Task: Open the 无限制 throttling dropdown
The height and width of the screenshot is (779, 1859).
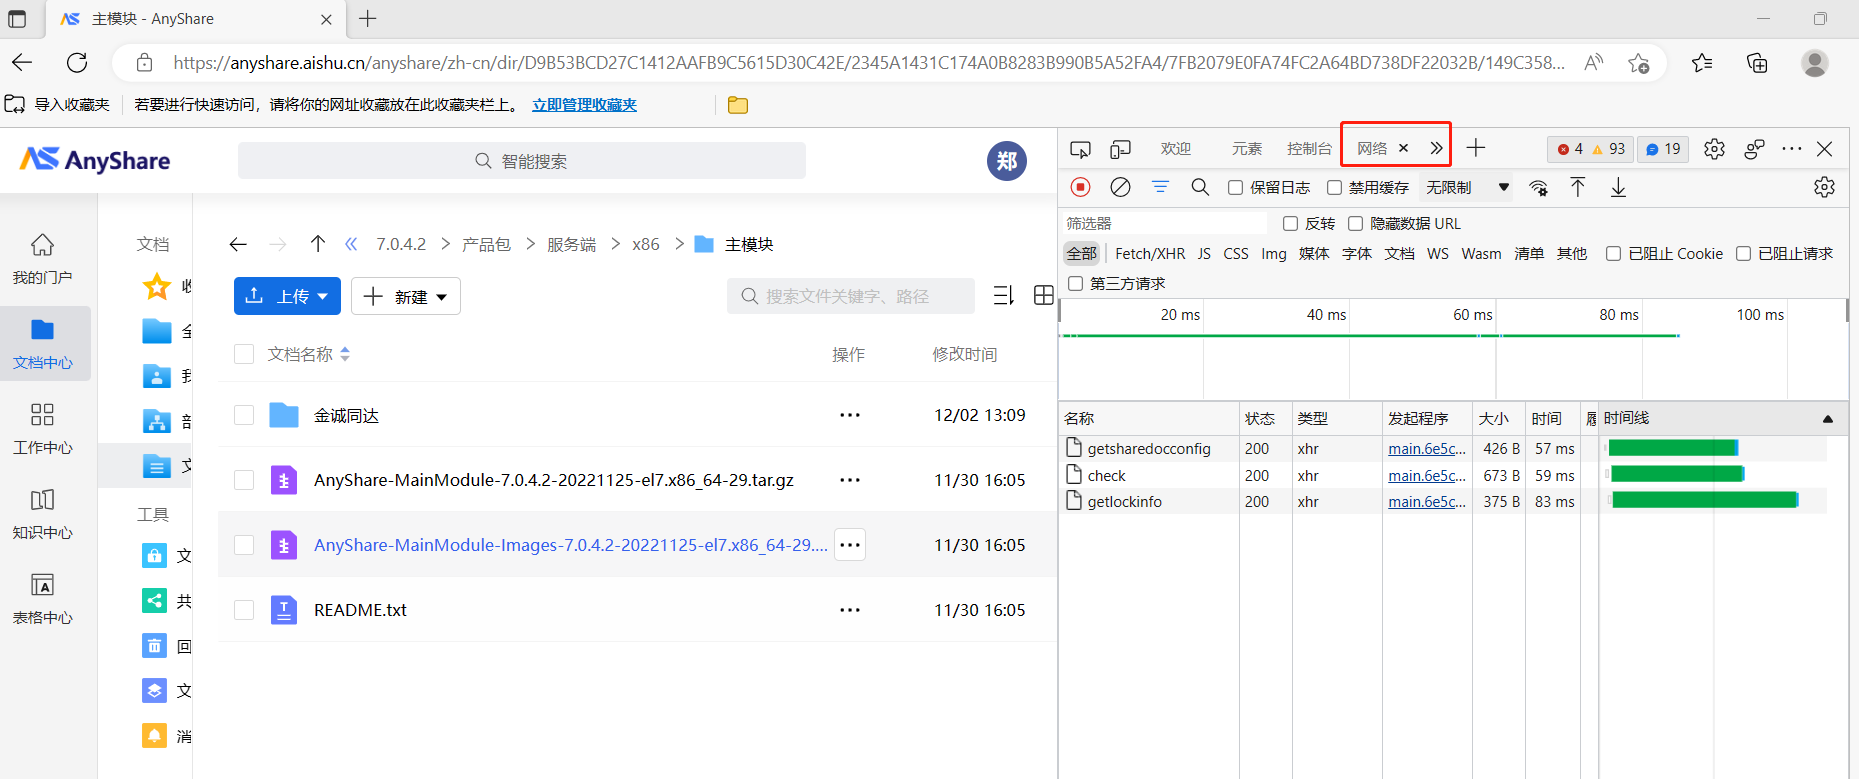Action: (1467, 188)
